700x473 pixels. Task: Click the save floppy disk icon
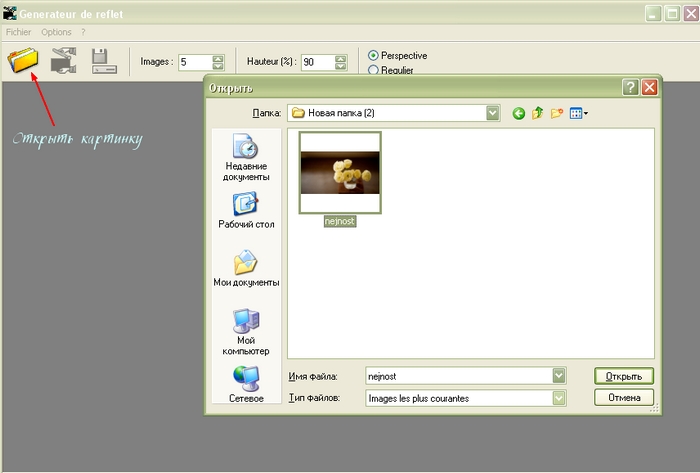[x=104, y=61]
